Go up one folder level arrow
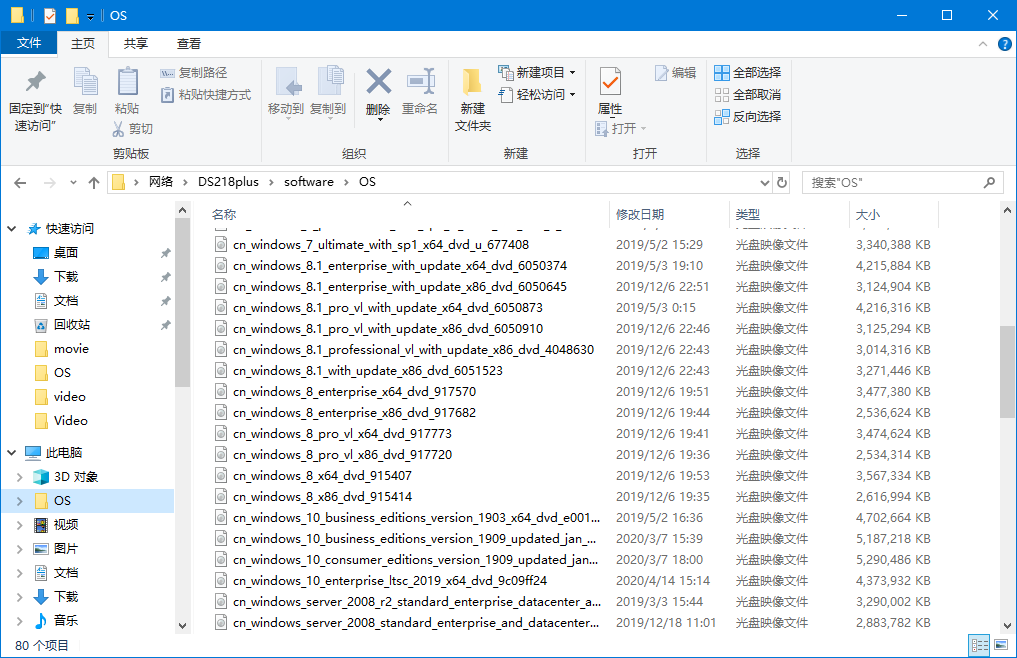 [94, 183]
